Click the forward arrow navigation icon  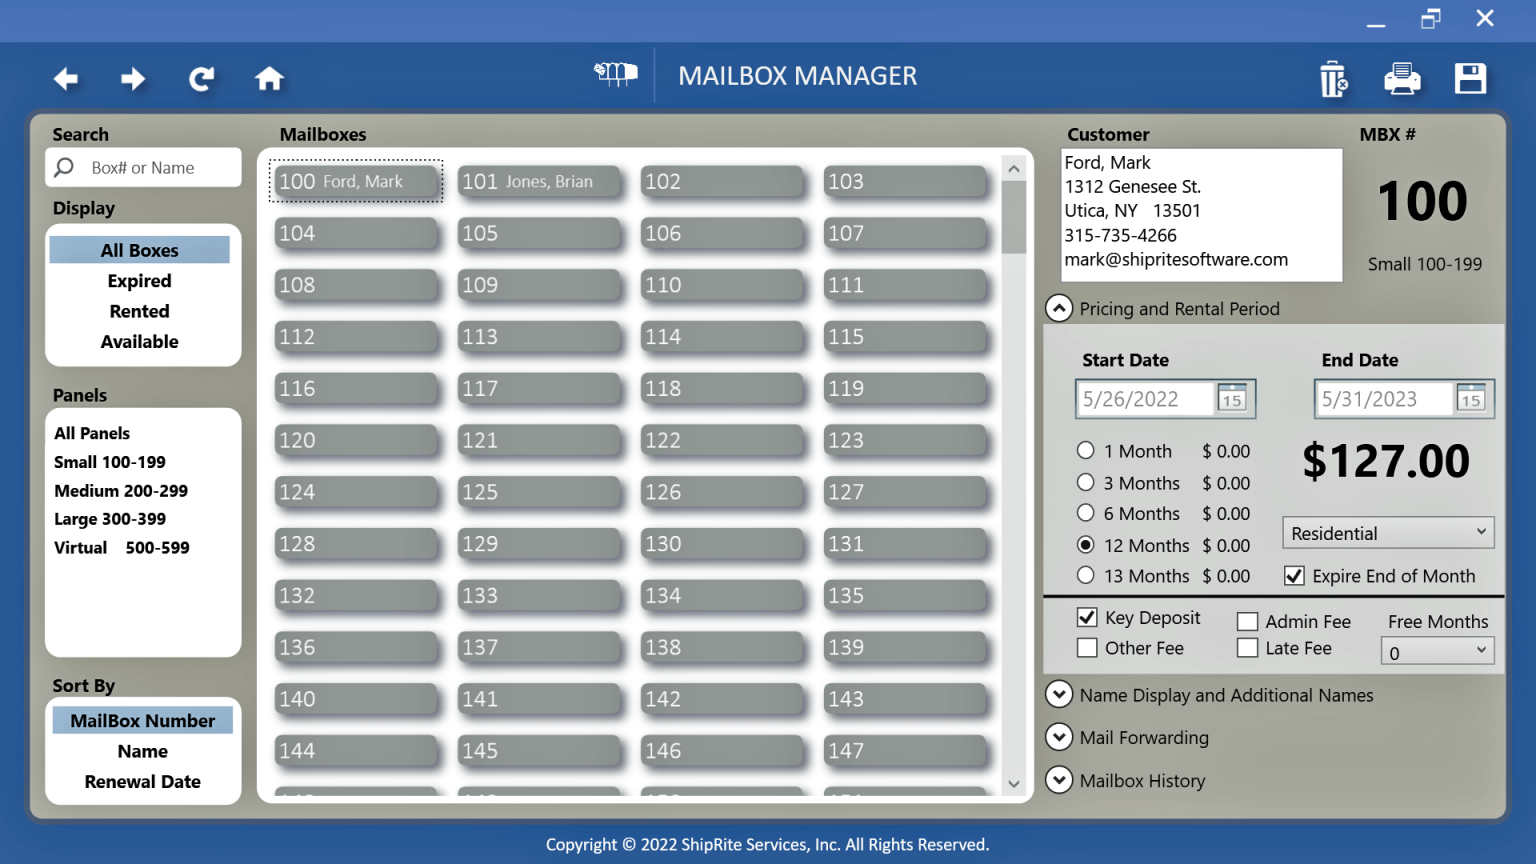pos(133,79)
